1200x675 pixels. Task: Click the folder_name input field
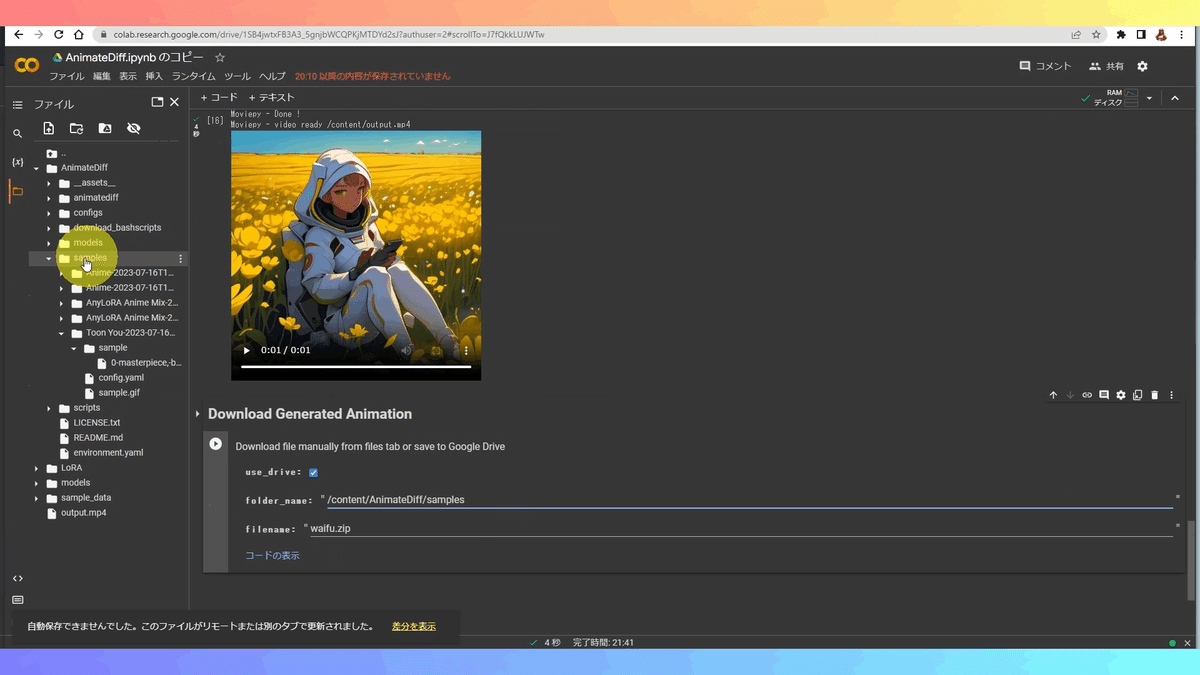pyautogui.click(x=749, y=499)
